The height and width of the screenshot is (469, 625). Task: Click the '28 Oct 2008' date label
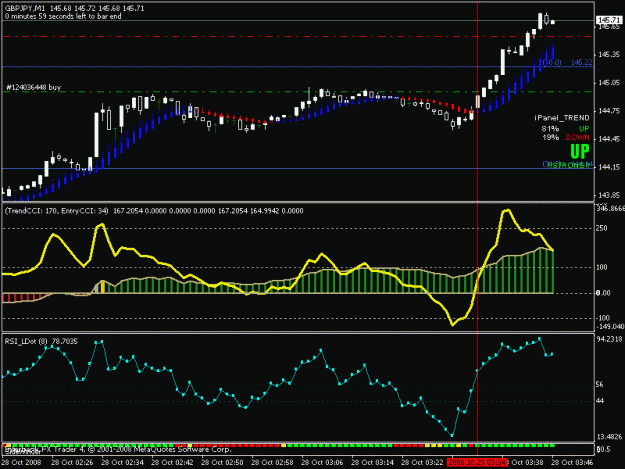(22, 463)
